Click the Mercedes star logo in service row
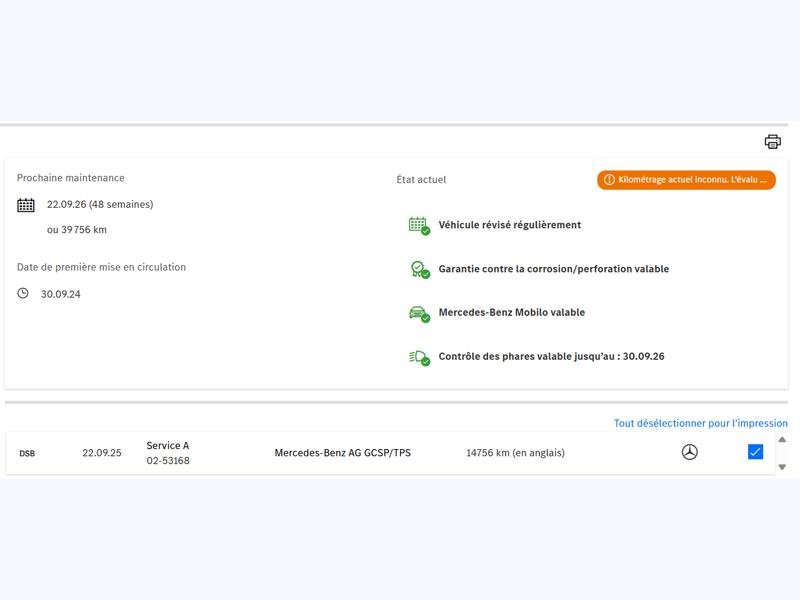800x600 pixels. pyautogui.click(x=689, y=452)
